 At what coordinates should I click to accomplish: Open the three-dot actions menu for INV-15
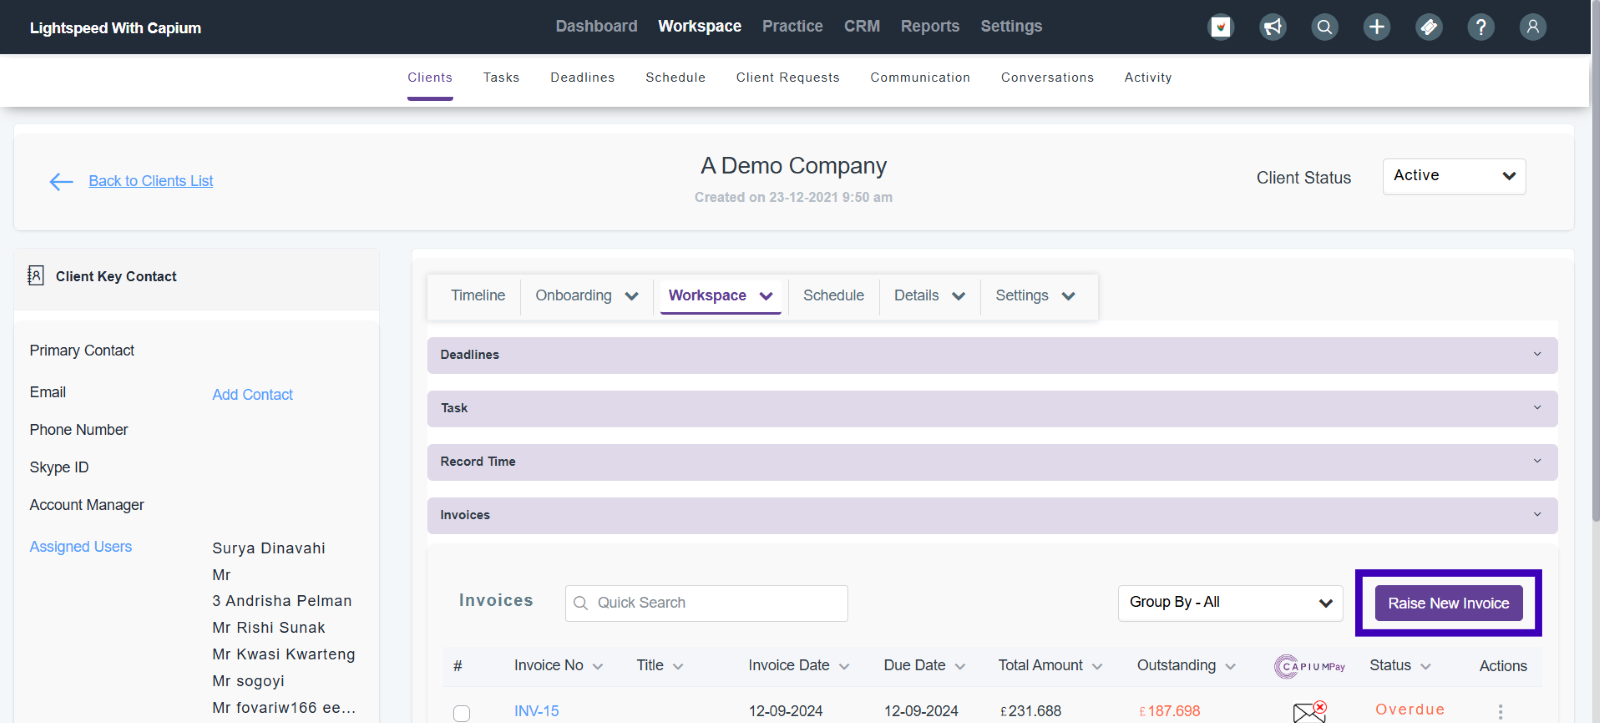[1500, 712]
